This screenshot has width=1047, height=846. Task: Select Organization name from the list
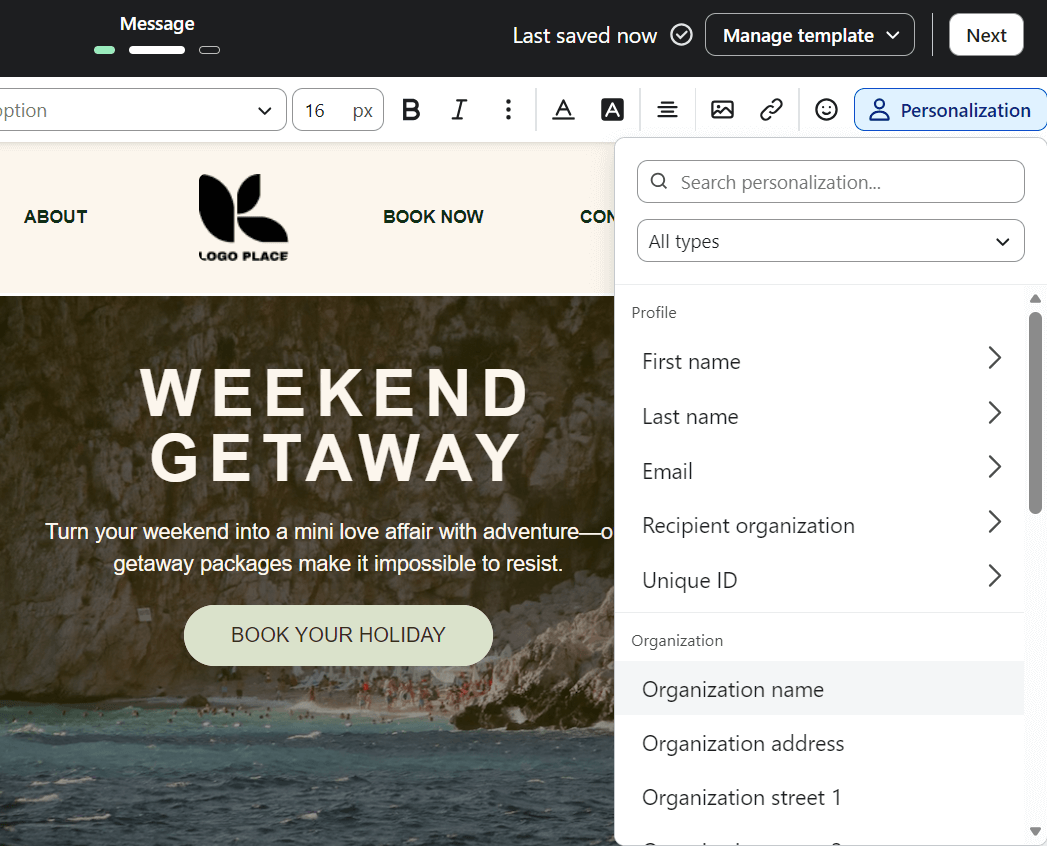point(733,689)
